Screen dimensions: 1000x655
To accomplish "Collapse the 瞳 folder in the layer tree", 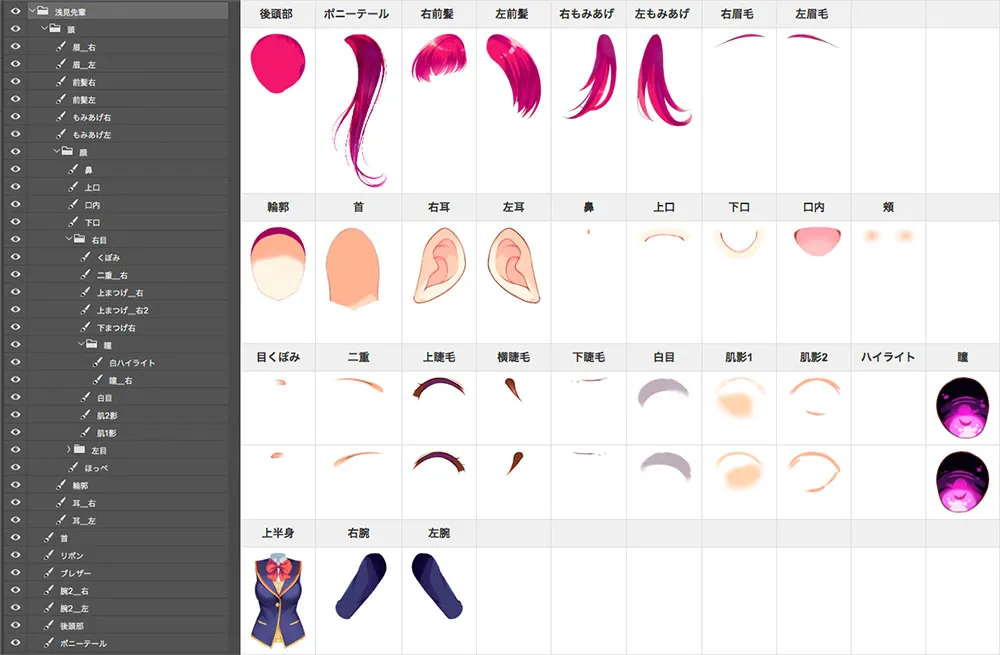I will point(79,345).
